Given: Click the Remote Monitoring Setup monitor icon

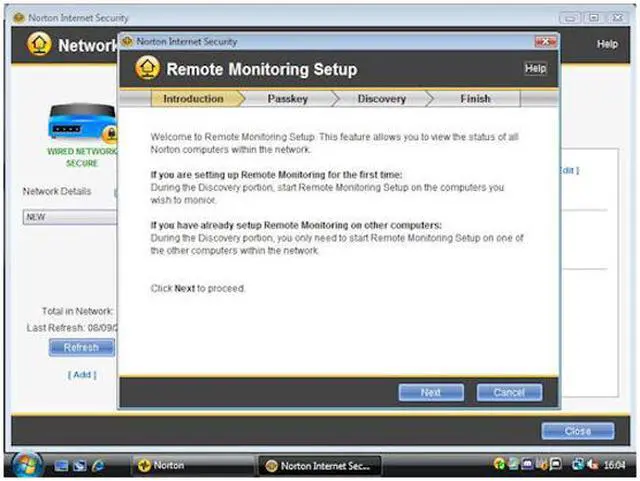Looking at the screenshot, I should pos(145,70).
